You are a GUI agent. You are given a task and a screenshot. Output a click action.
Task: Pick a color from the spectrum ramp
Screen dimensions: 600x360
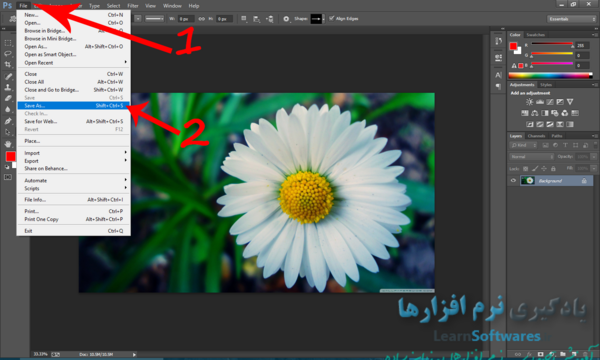tap(550, 75)
